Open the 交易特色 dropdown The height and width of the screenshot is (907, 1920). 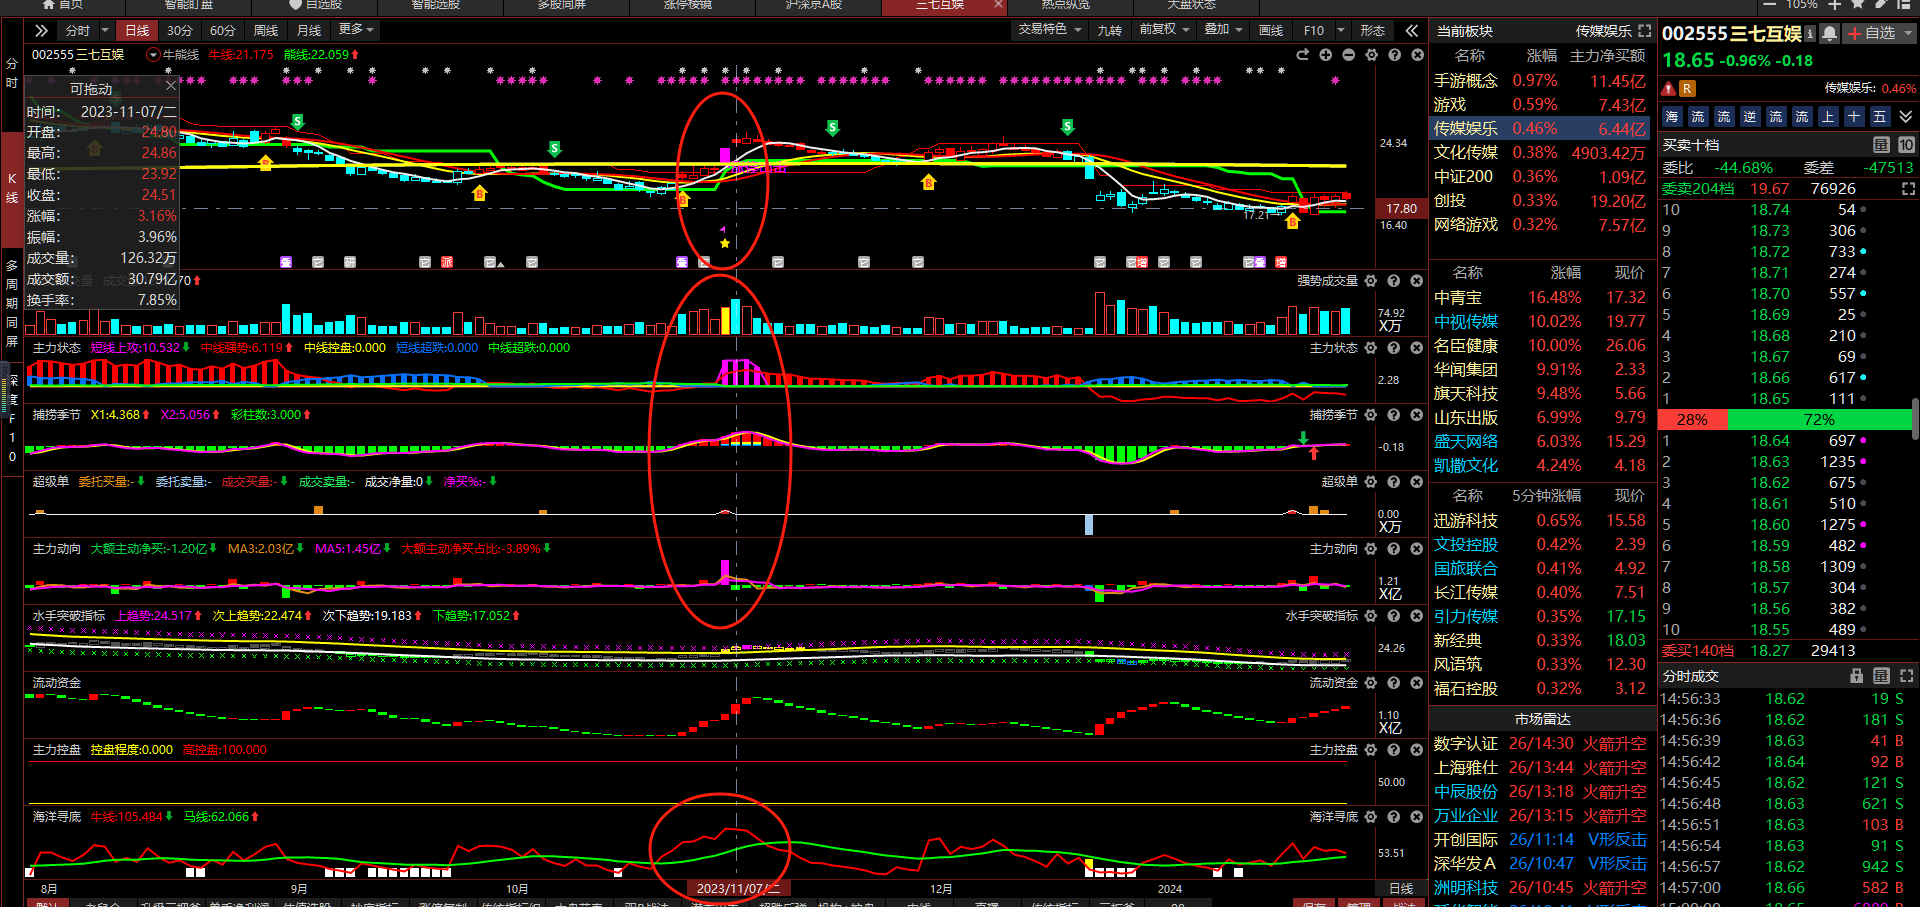pos(1049,30)
